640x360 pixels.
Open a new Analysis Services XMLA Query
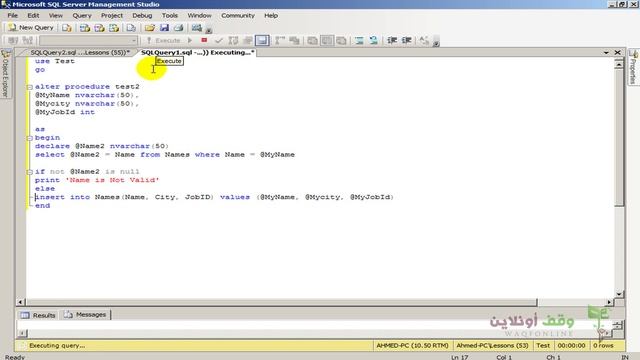[x=114, y=28]
